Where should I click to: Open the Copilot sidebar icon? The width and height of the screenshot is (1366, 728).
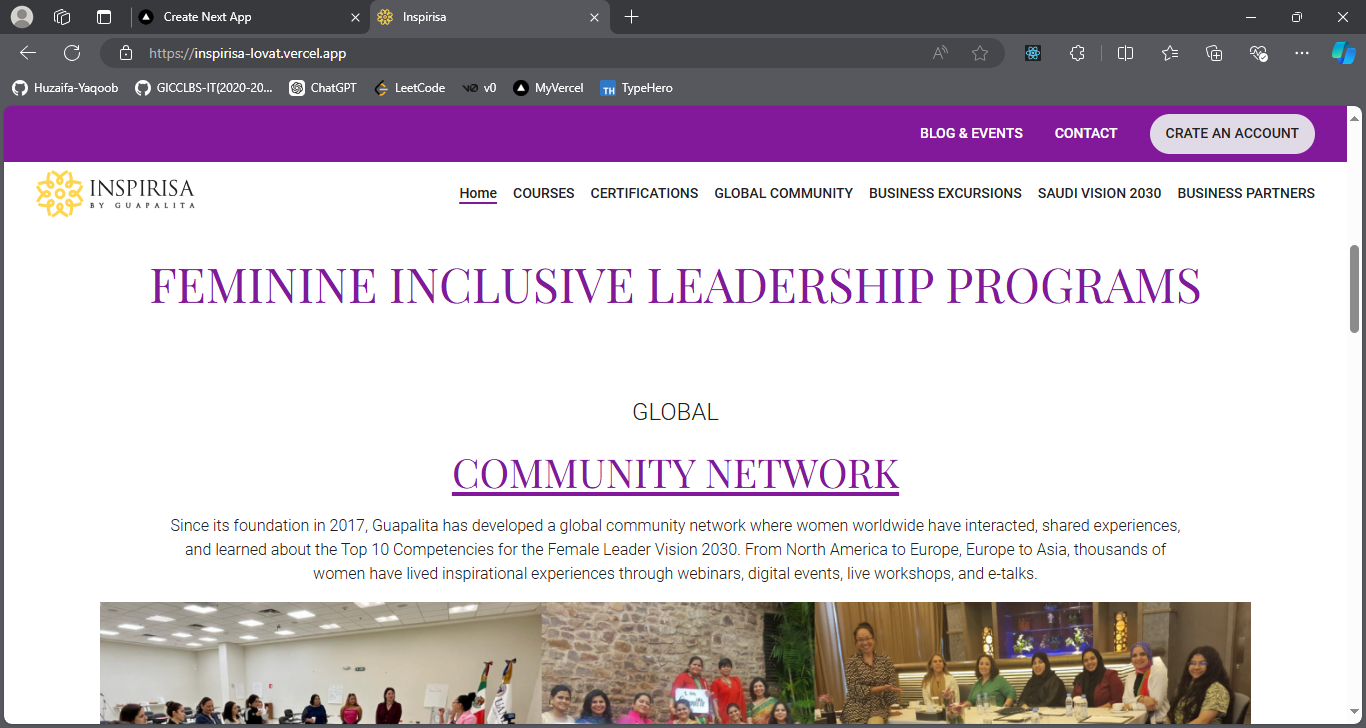pos(1343,53)
